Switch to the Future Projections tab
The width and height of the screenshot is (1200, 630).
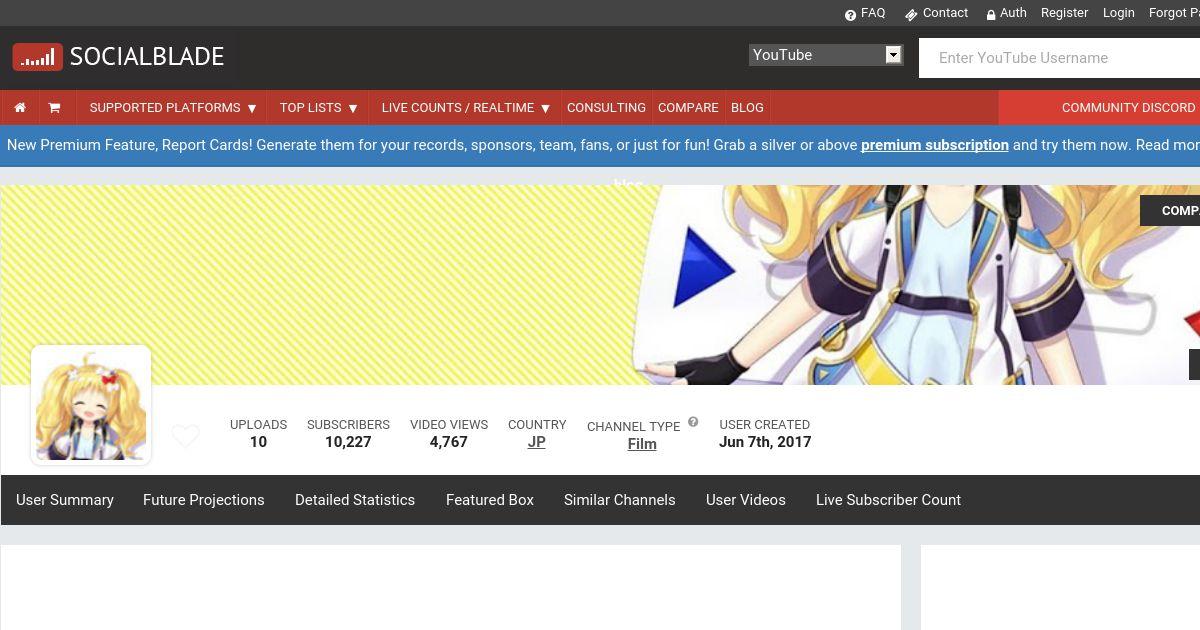(204, 500)
